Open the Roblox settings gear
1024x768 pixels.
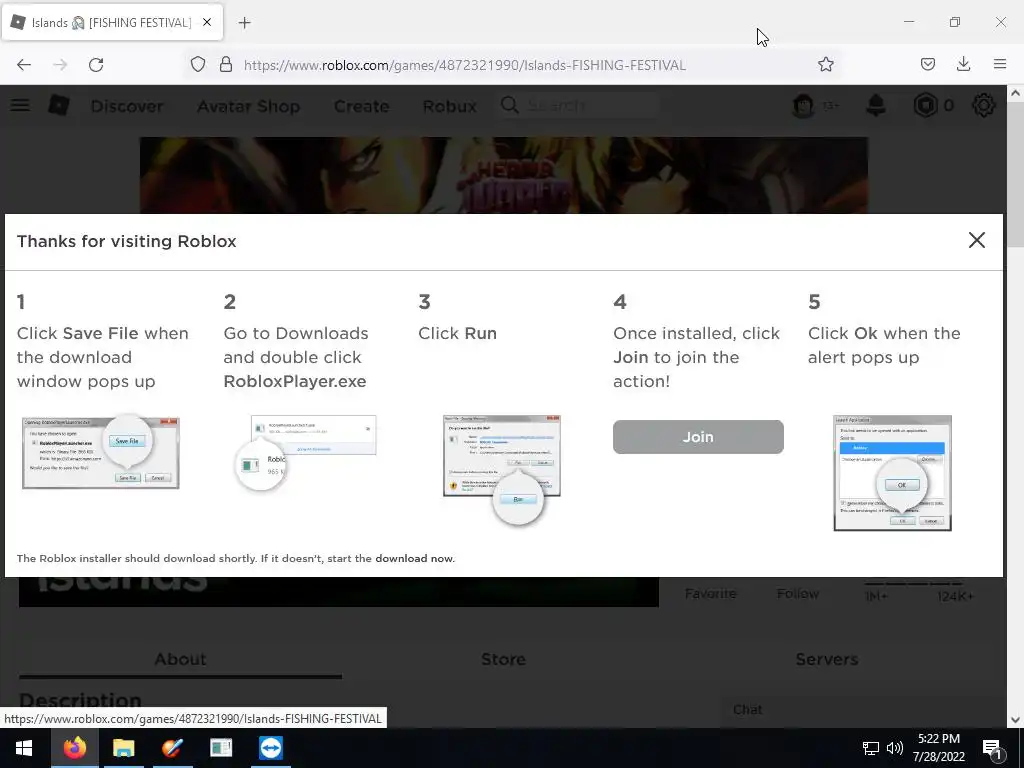tap(984, 105)
